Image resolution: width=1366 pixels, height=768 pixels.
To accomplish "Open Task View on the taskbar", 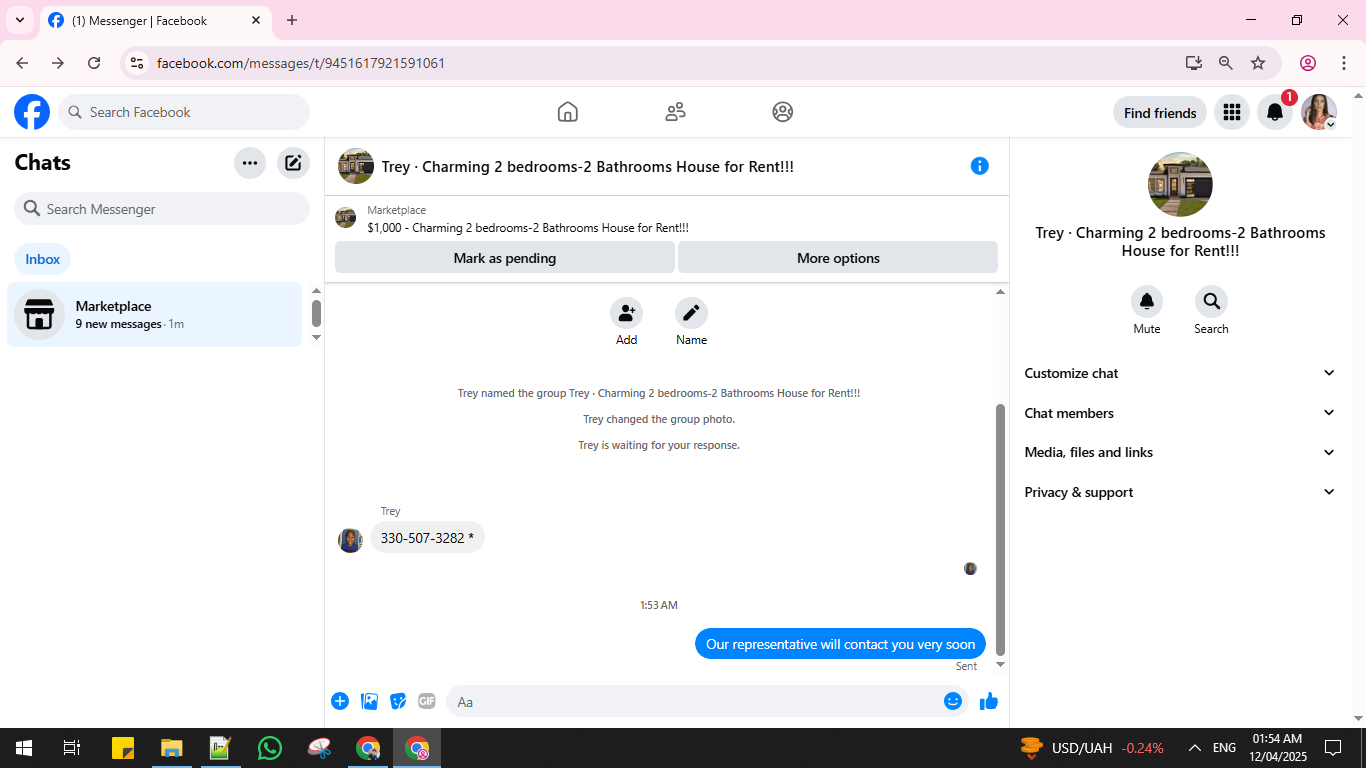I will (x=72, y=748).
